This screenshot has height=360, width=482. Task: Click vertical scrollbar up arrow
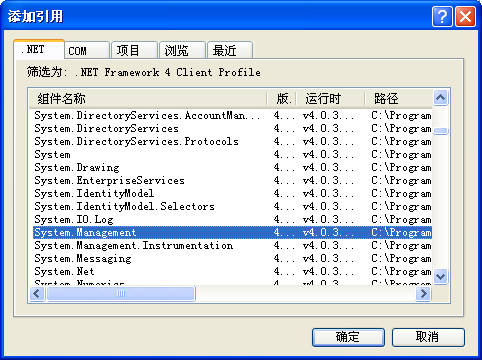point(440,98)
